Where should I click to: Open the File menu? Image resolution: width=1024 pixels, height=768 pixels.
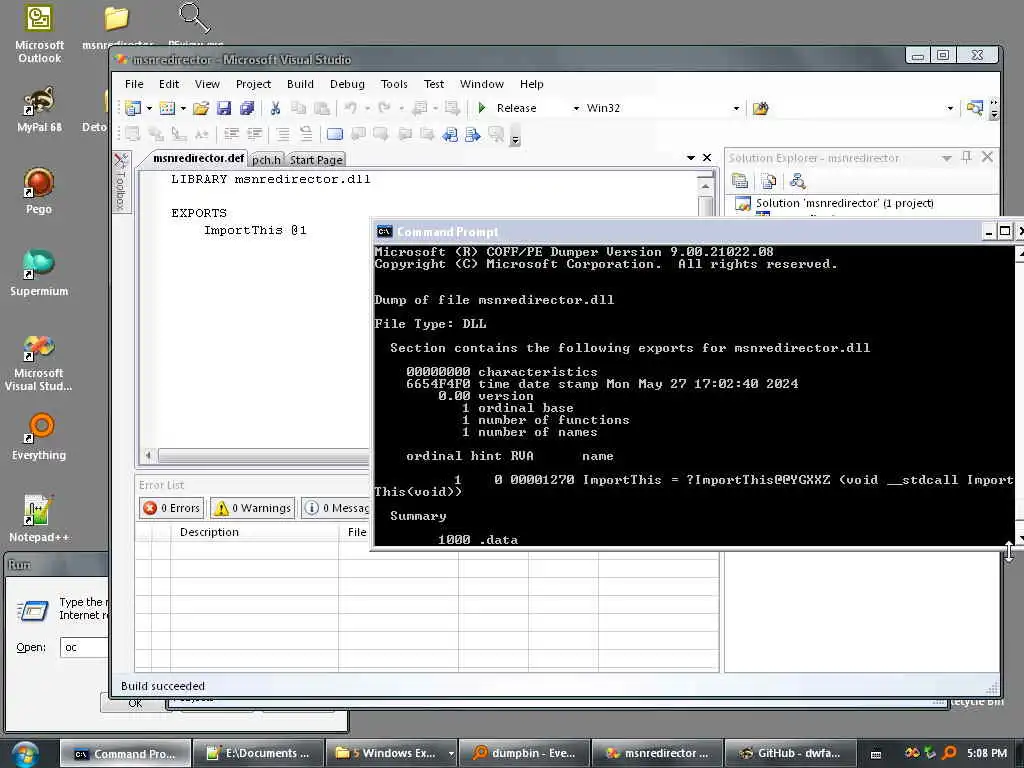click(134, 84)
